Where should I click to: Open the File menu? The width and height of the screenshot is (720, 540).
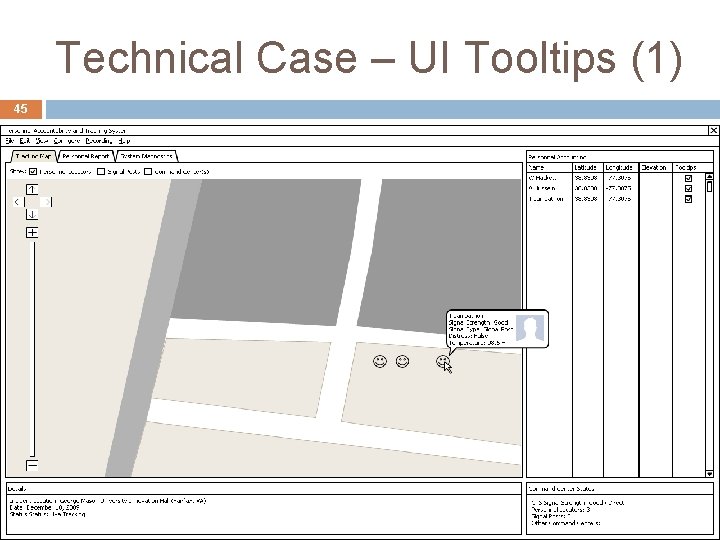tap(10, 141)
